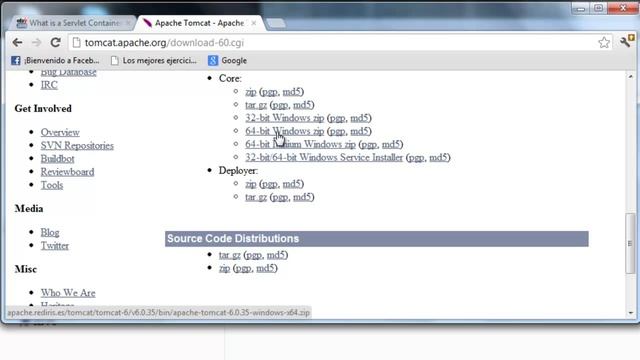Open the Overview link under Get Involved
The image size is (640, 360).
click(x=60, y=132)
